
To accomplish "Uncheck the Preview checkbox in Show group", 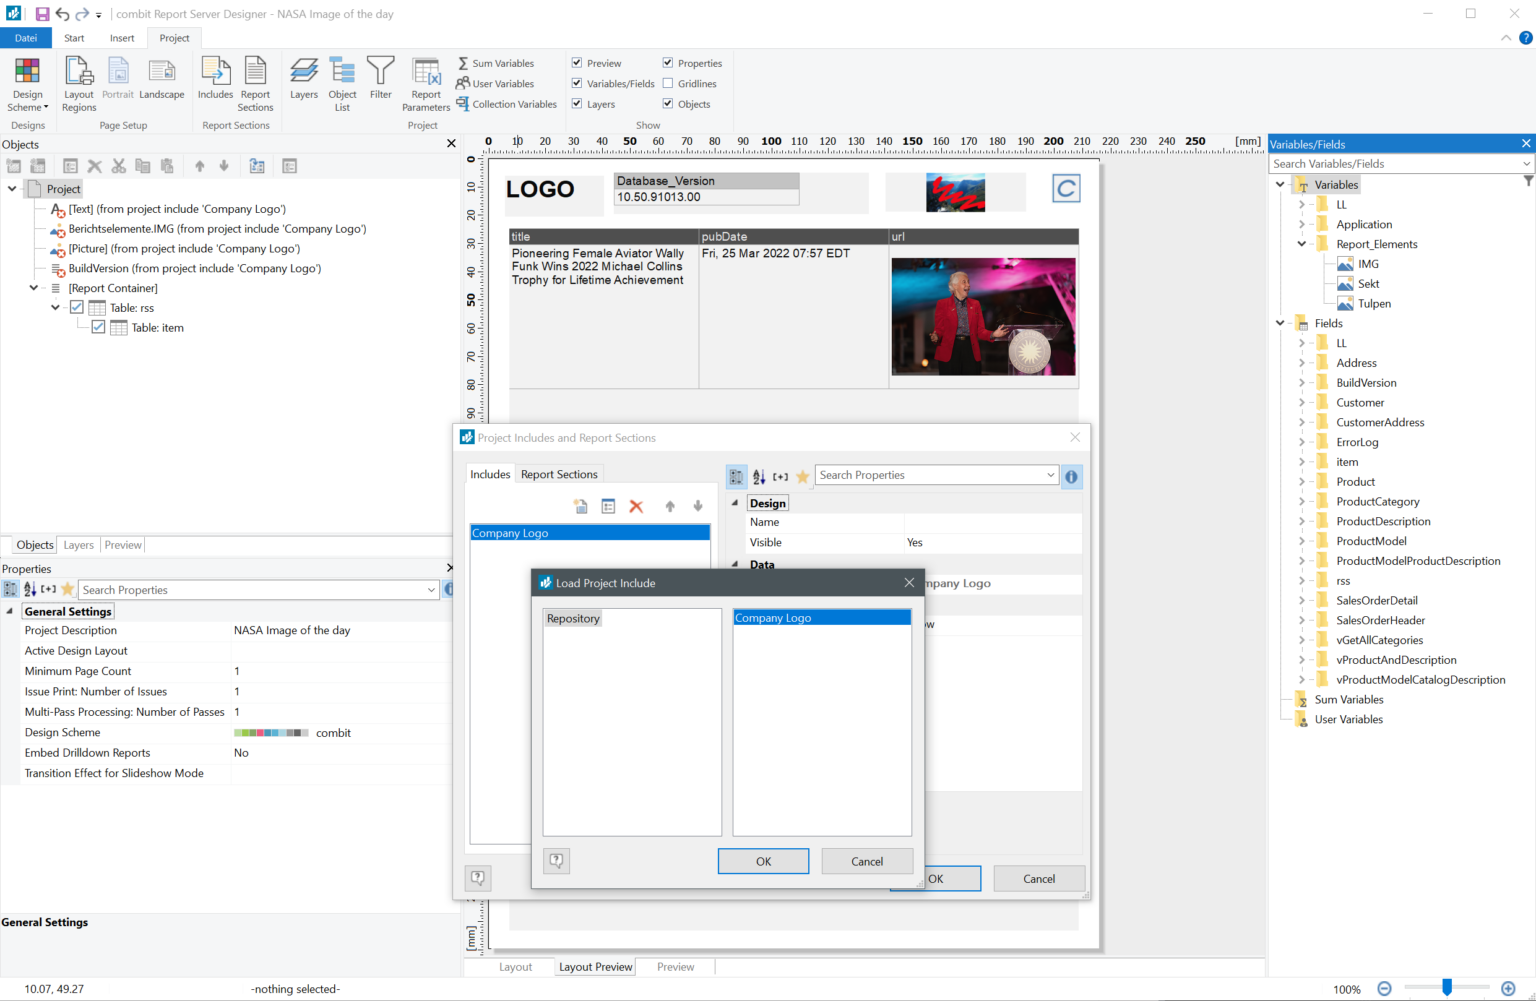I will click(577, 62).
